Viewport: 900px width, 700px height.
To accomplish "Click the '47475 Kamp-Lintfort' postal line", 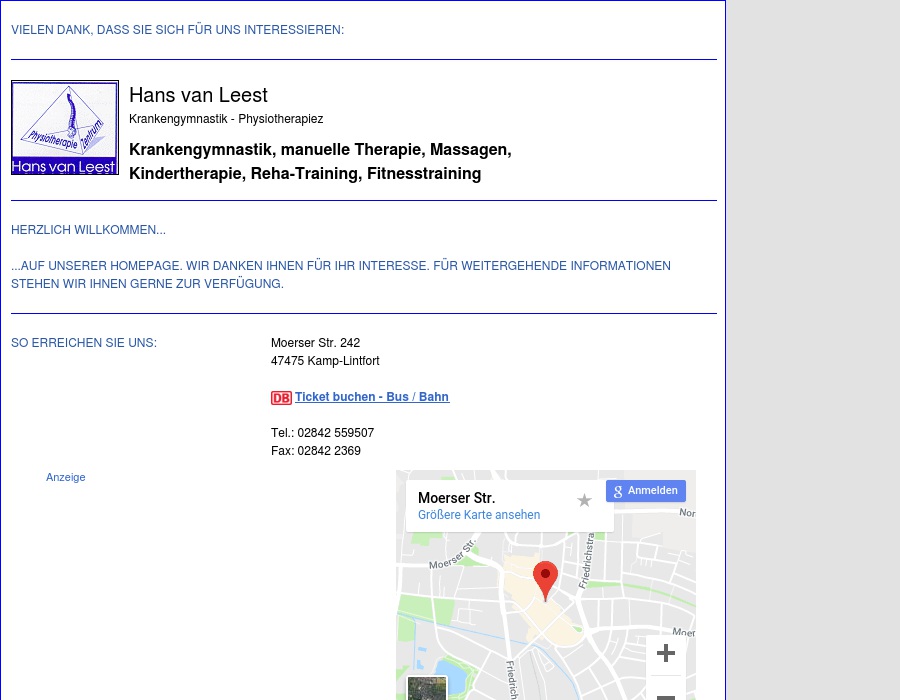I will tap(325, 361).
